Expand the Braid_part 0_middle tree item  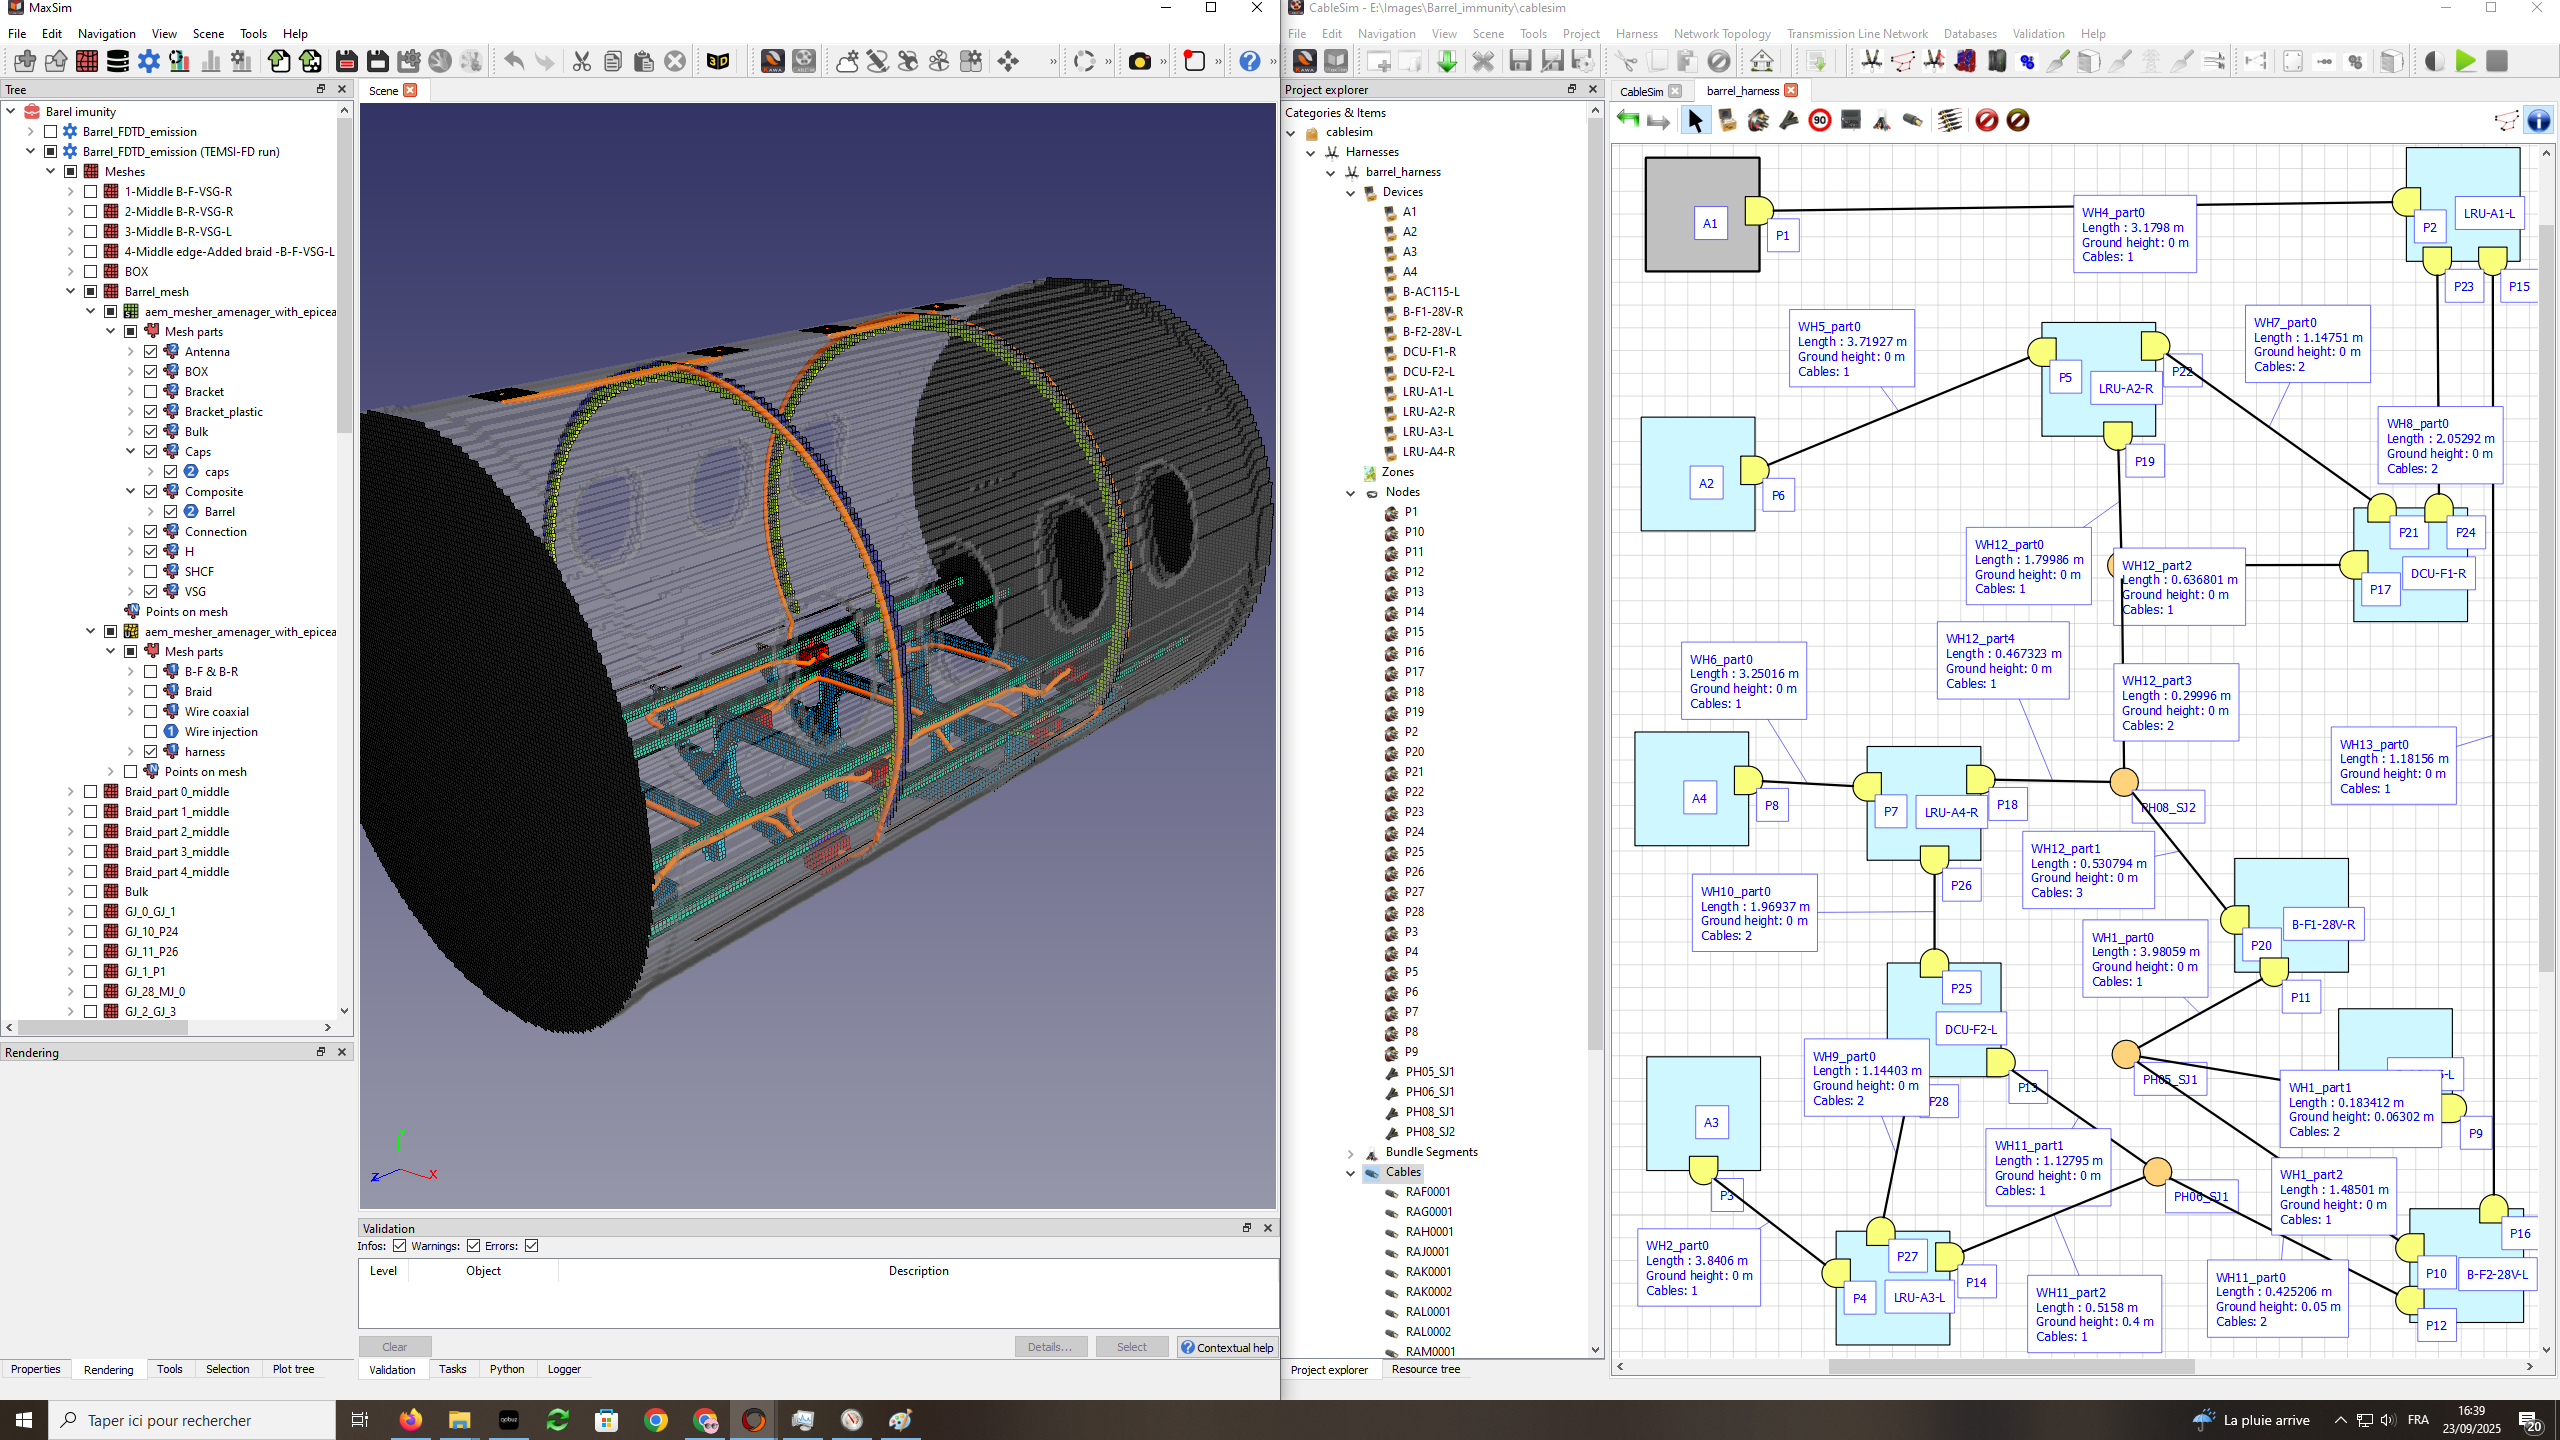[x=70, y=792]
